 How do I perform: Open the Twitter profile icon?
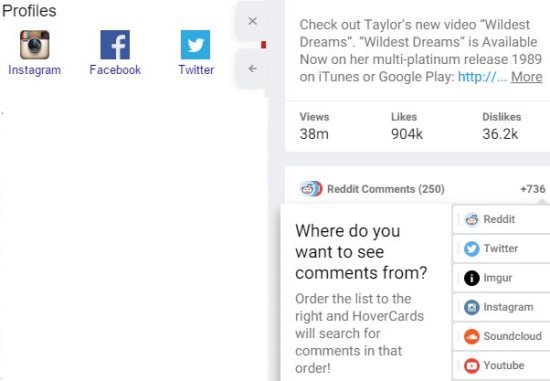tap(195, 45)
